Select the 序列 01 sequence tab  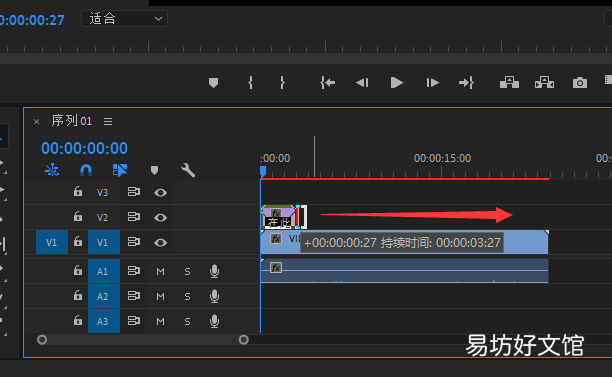tap(72, 121)
